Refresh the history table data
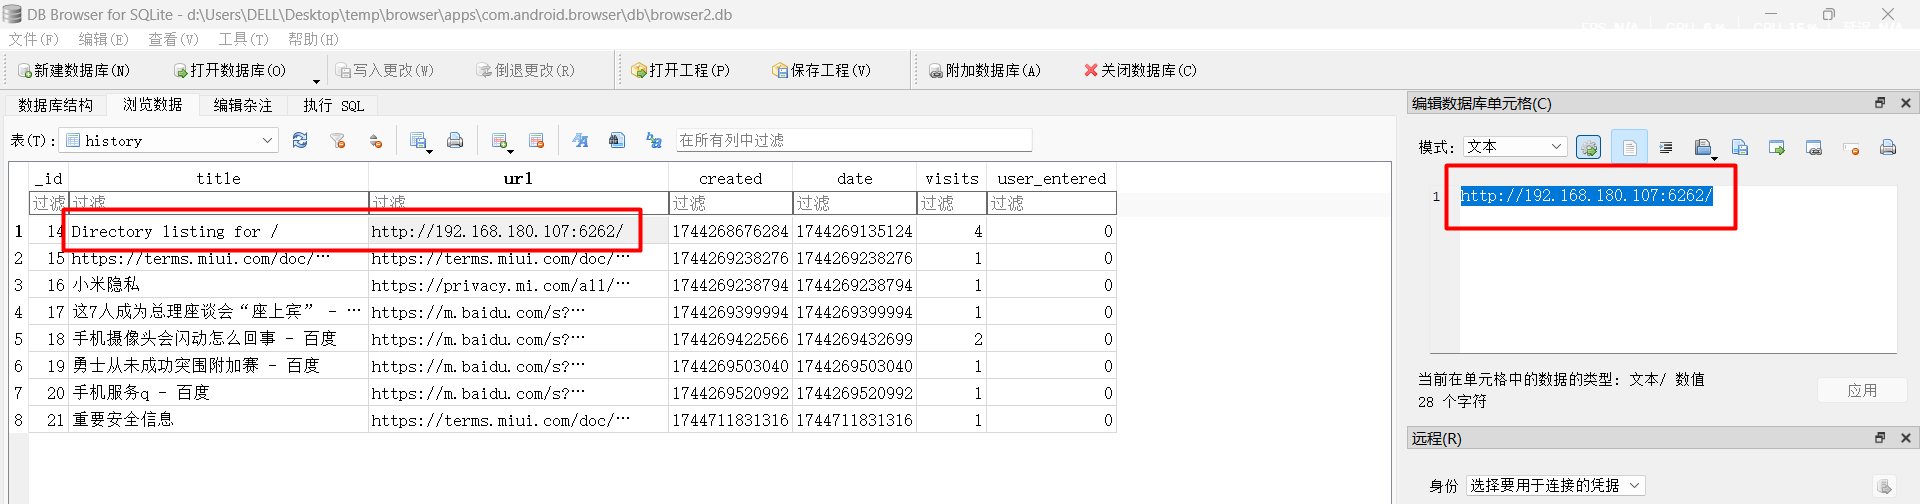Image resolution: width=1920 pixels, height=504 pixels. 300,141
